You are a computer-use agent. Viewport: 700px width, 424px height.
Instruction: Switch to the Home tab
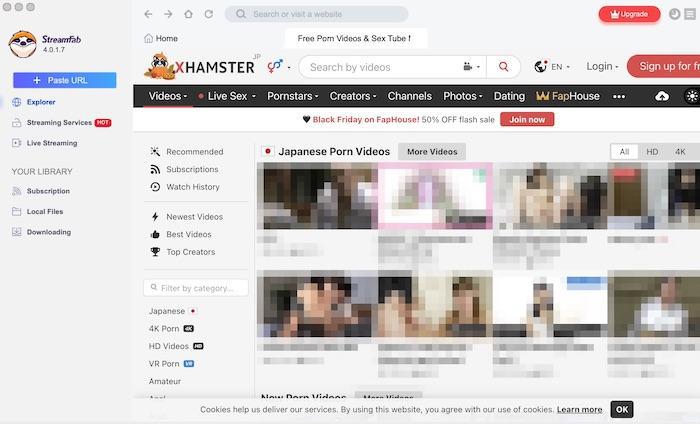tap(161, 38)
